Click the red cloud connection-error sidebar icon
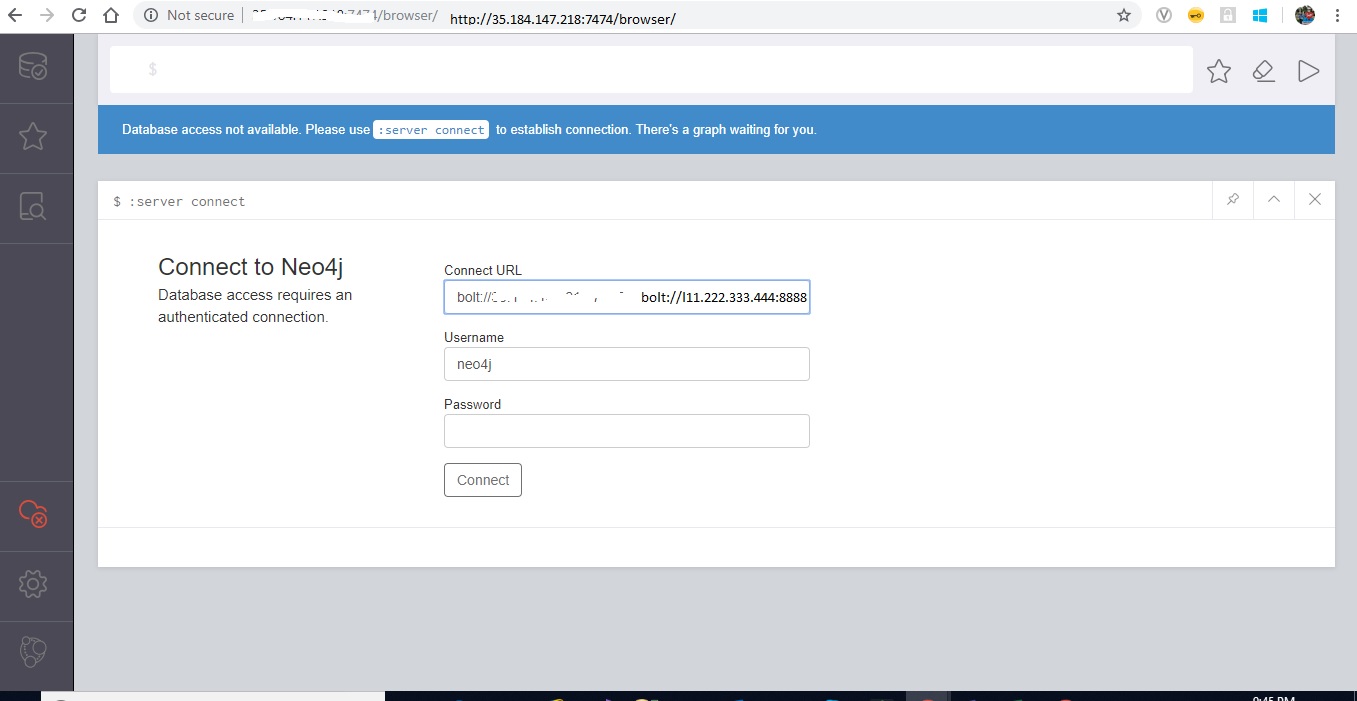Screen dimensions: 1357x701 [x=33, y=513]
